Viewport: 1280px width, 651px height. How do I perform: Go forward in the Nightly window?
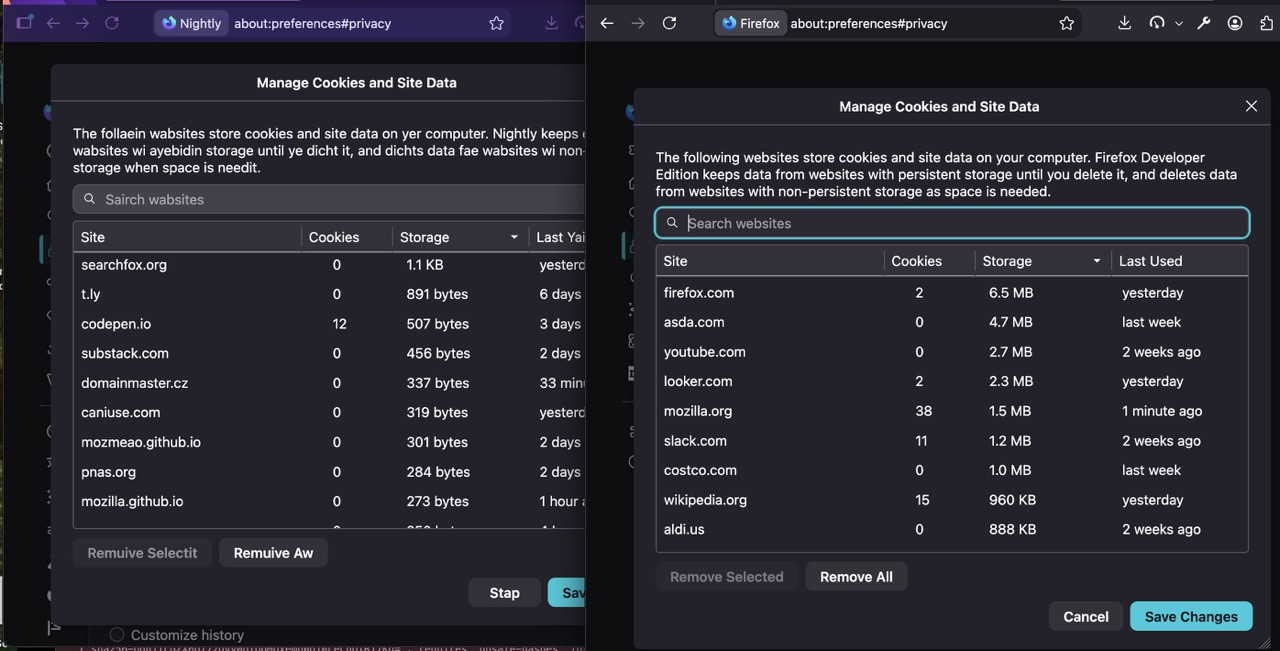point(82,22)
